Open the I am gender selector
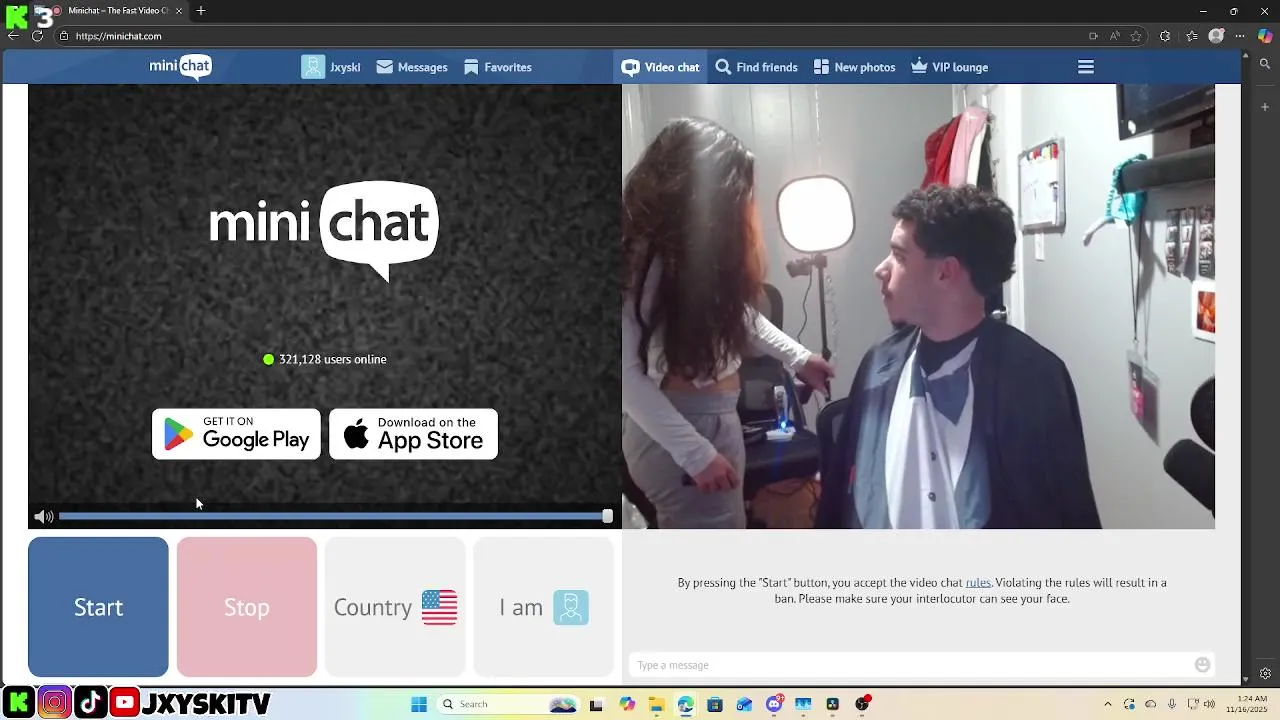Viewport: 1280px width, 720px height. [543, 607]
